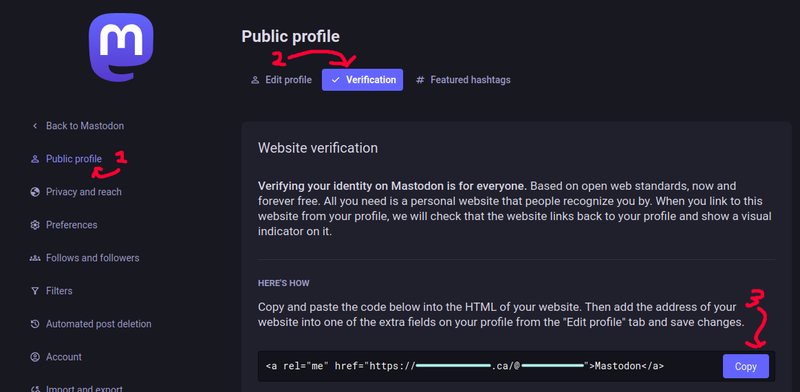
Task: Select the Verification tab
Action: point(362,80)
